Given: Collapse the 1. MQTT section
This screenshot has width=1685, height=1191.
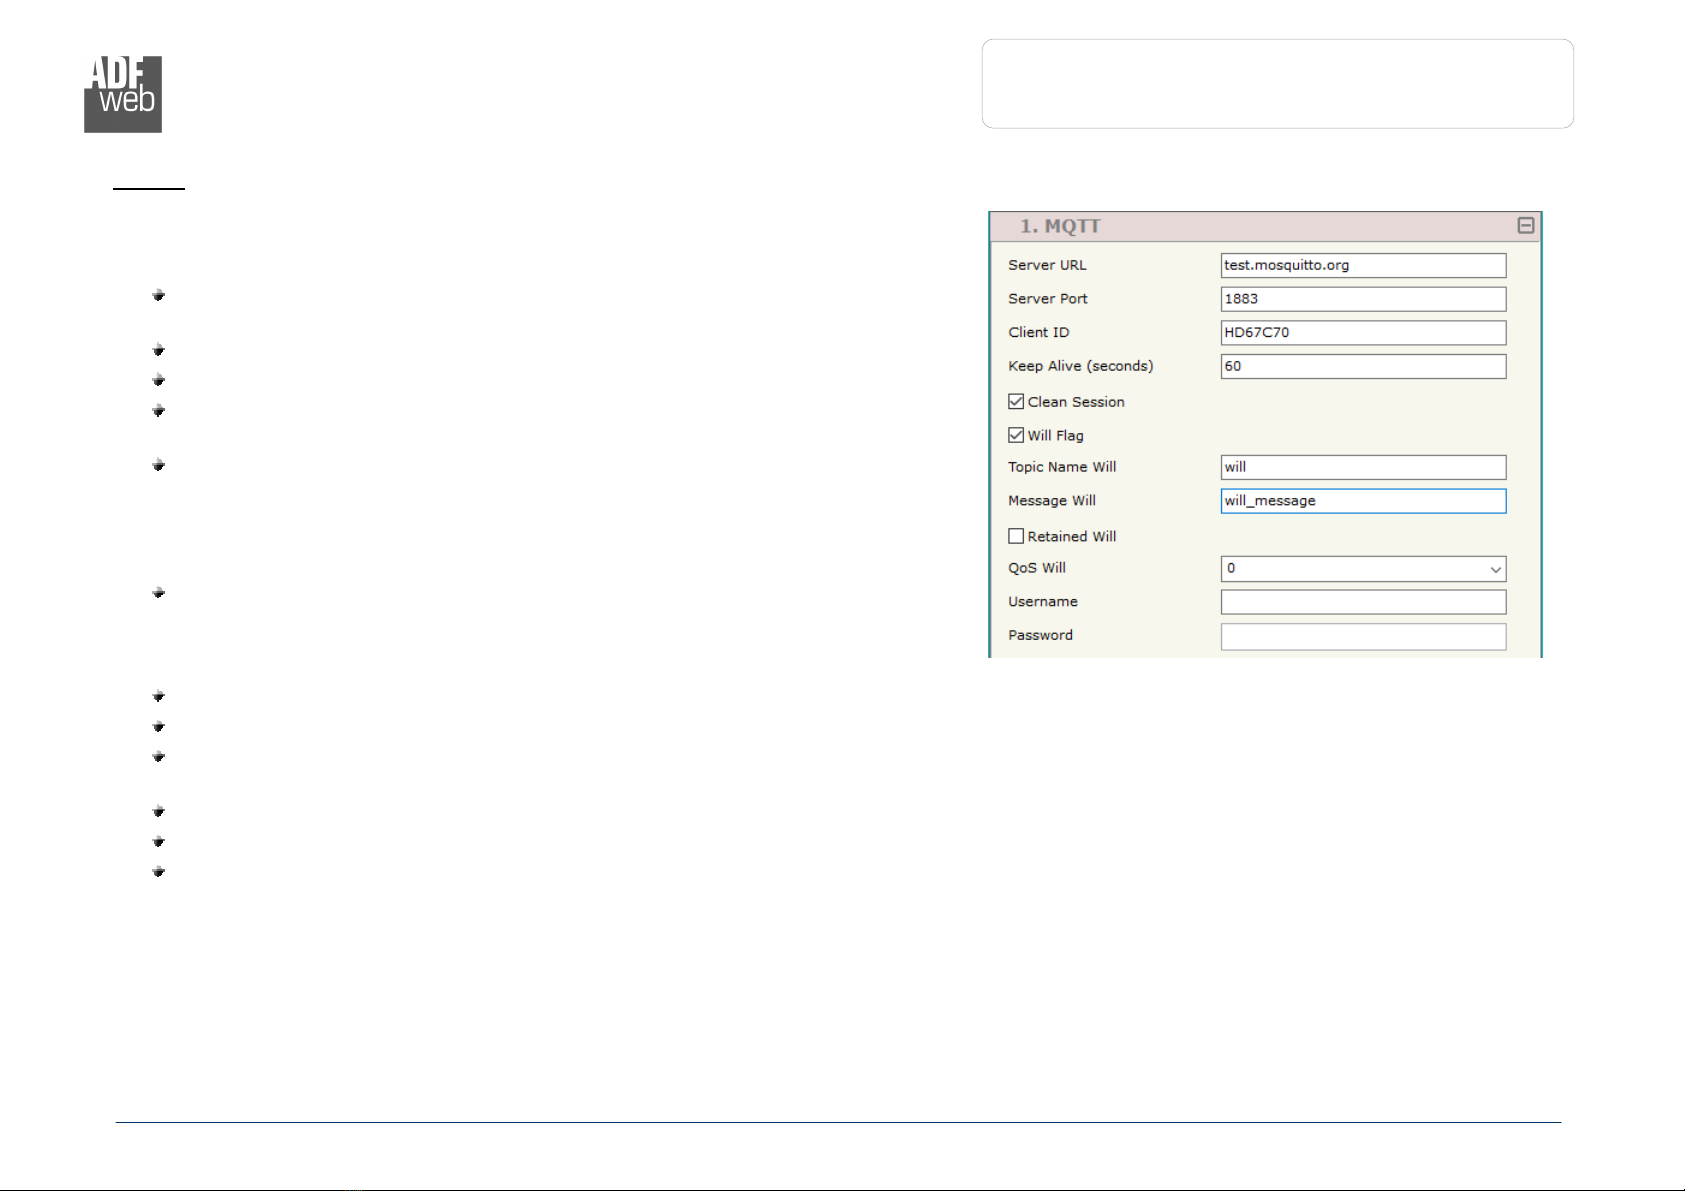Looking at the screenshot, I should point(1525,225).
